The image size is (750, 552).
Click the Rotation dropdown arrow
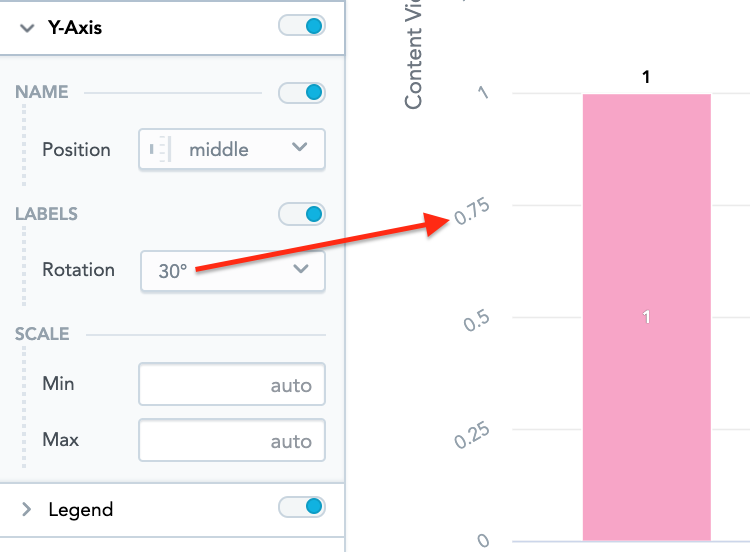pos(299,269)
